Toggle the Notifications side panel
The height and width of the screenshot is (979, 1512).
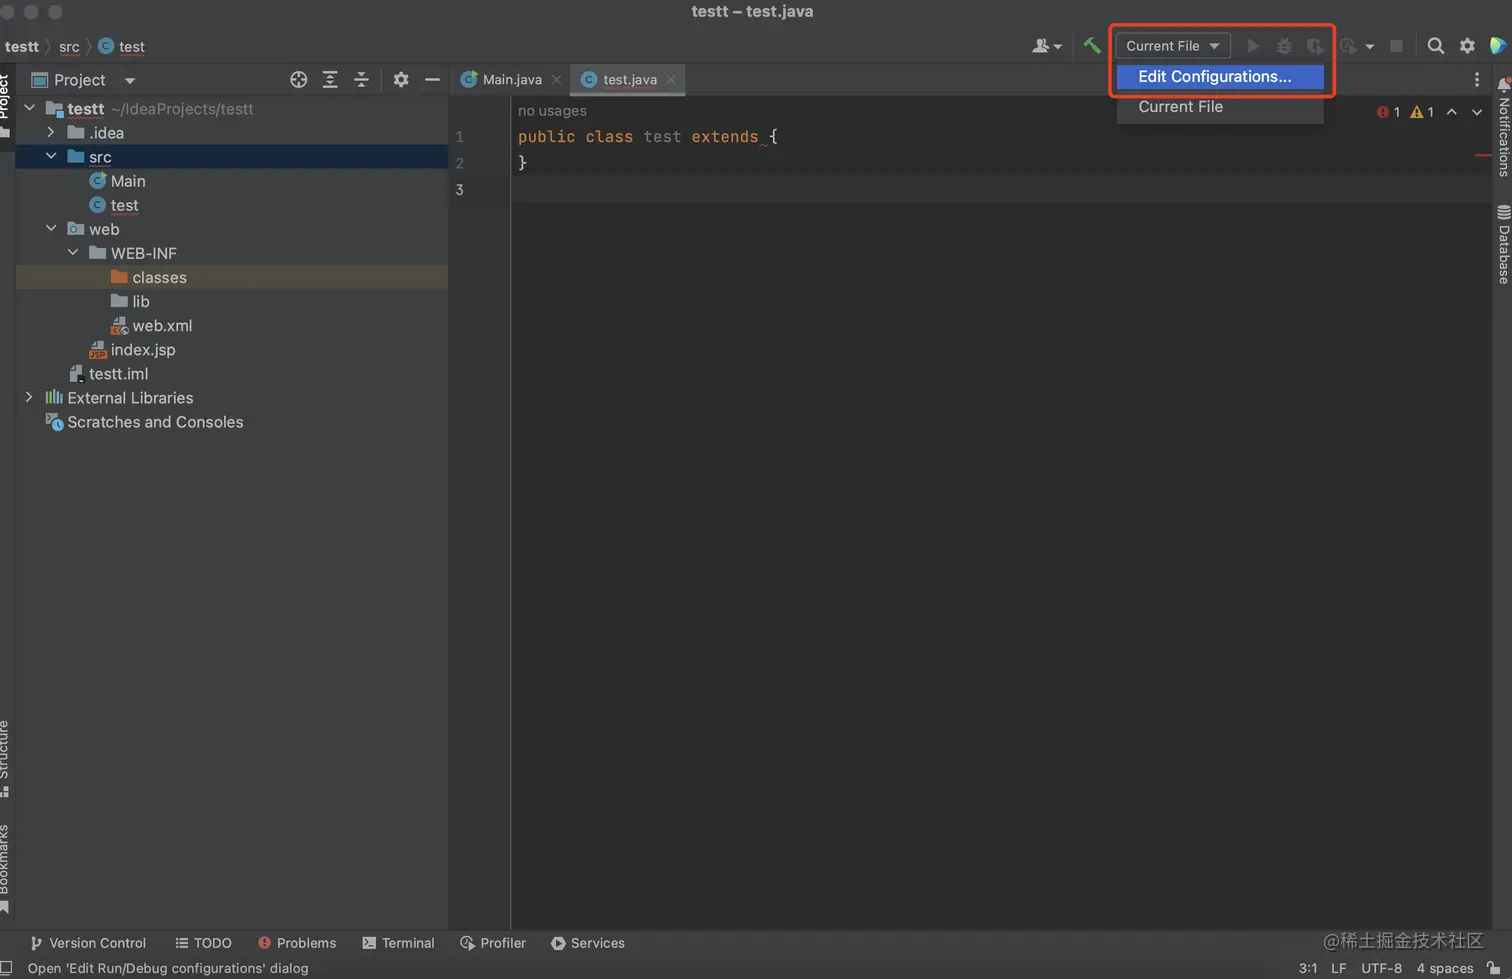click(1503, 128)
